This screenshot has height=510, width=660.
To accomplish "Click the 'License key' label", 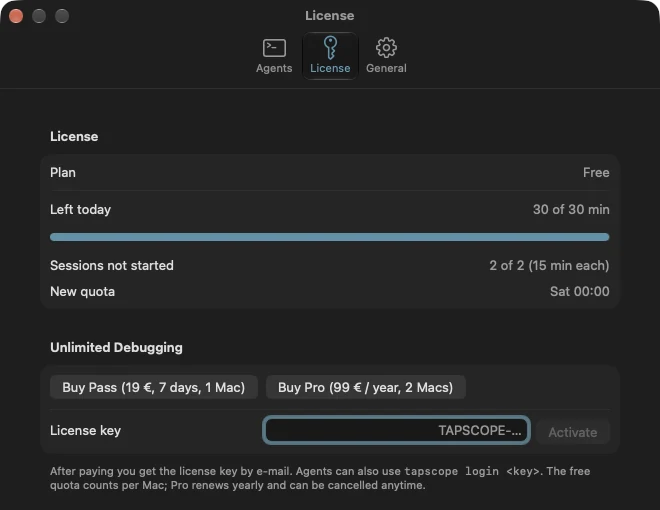I will coord(85,430).
